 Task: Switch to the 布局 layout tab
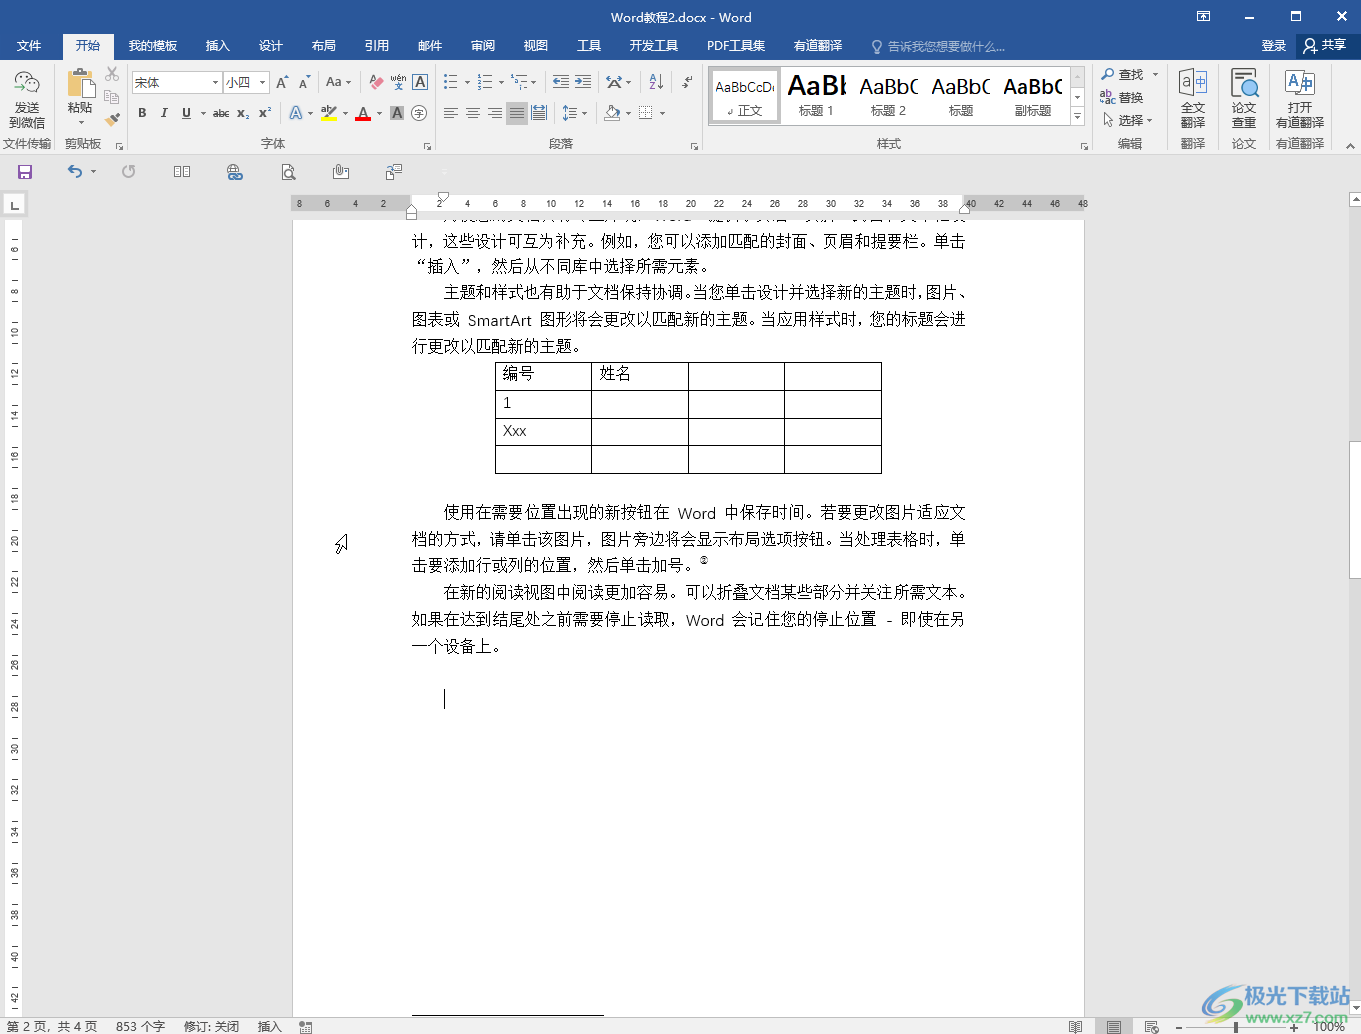pos(323,46)
